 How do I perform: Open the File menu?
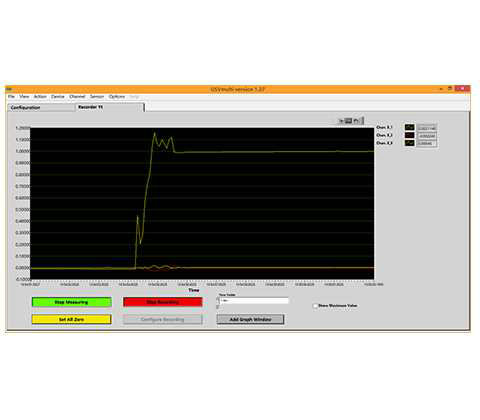[11, 96]
